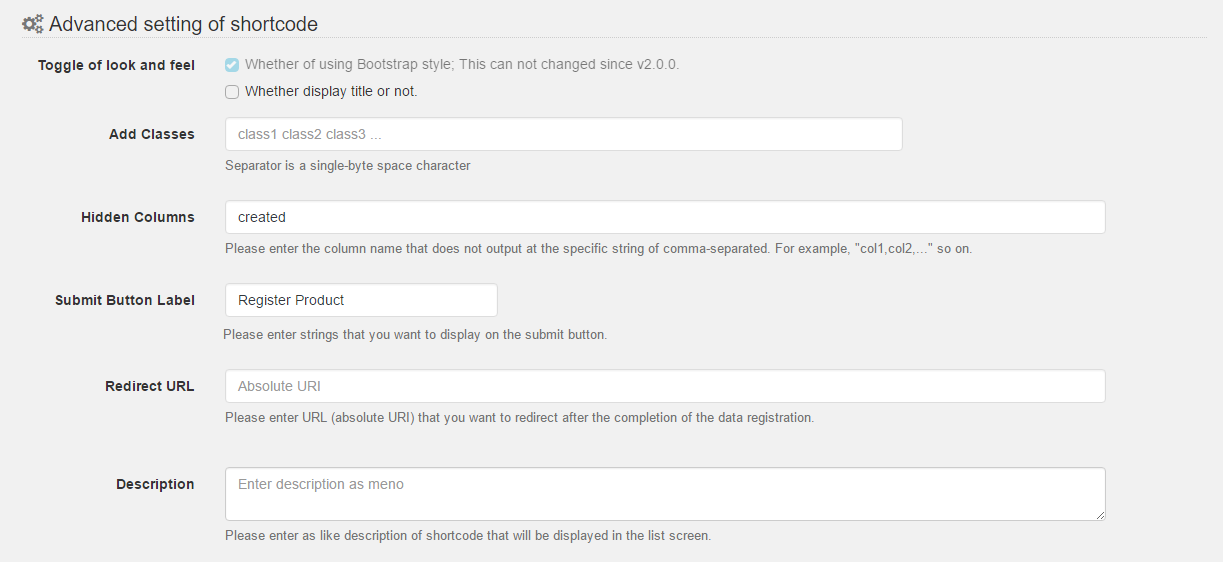Click the 'Submit Button Label' field label
Viewport: 1223px width, 562px height.
[125, 300]
